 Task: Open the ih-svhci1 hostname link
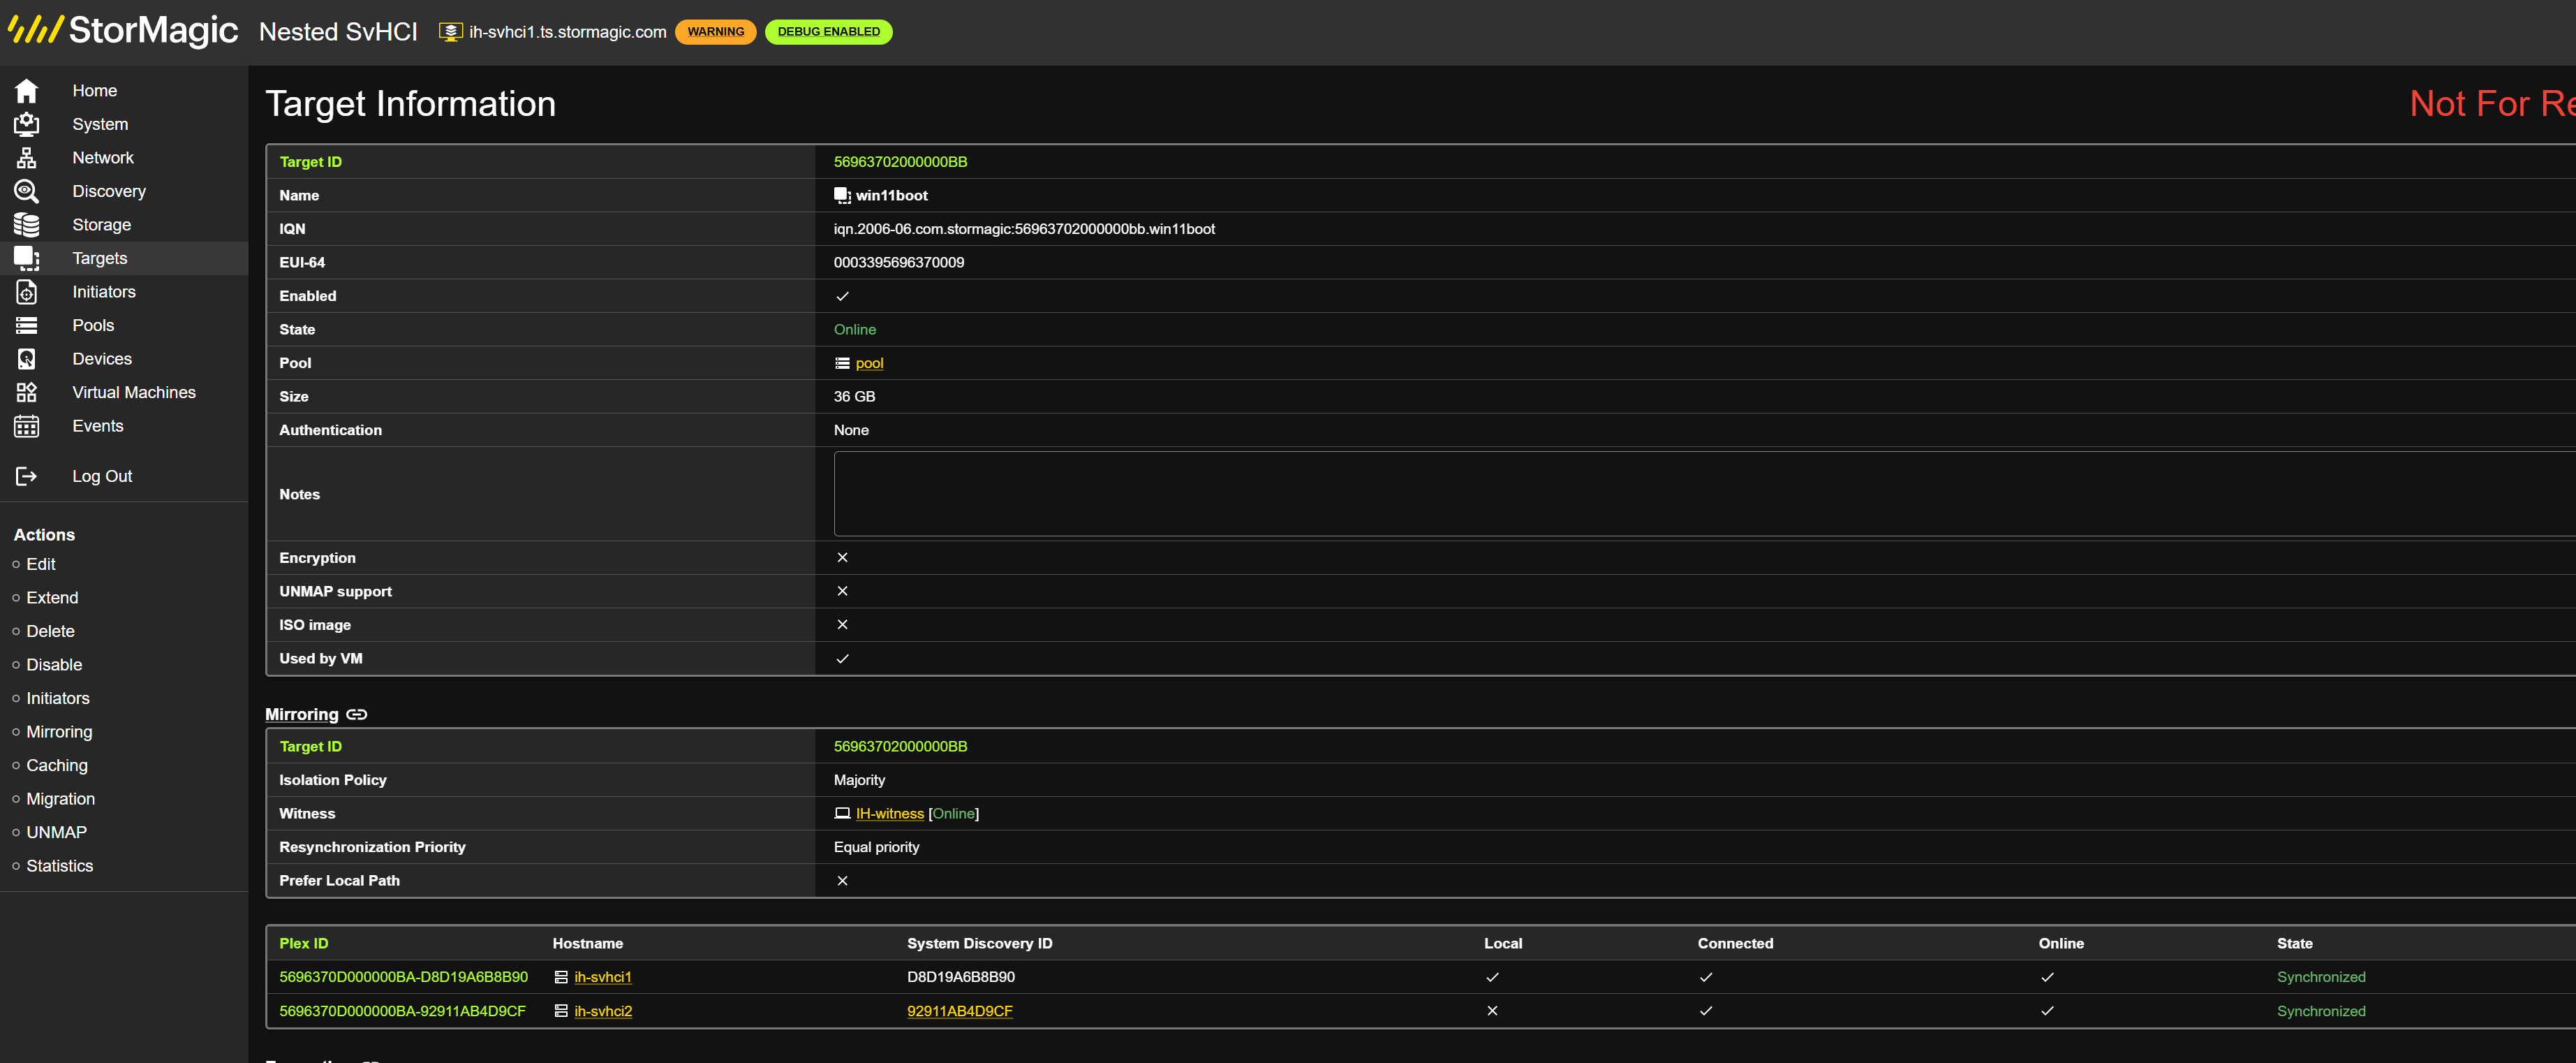603,977
